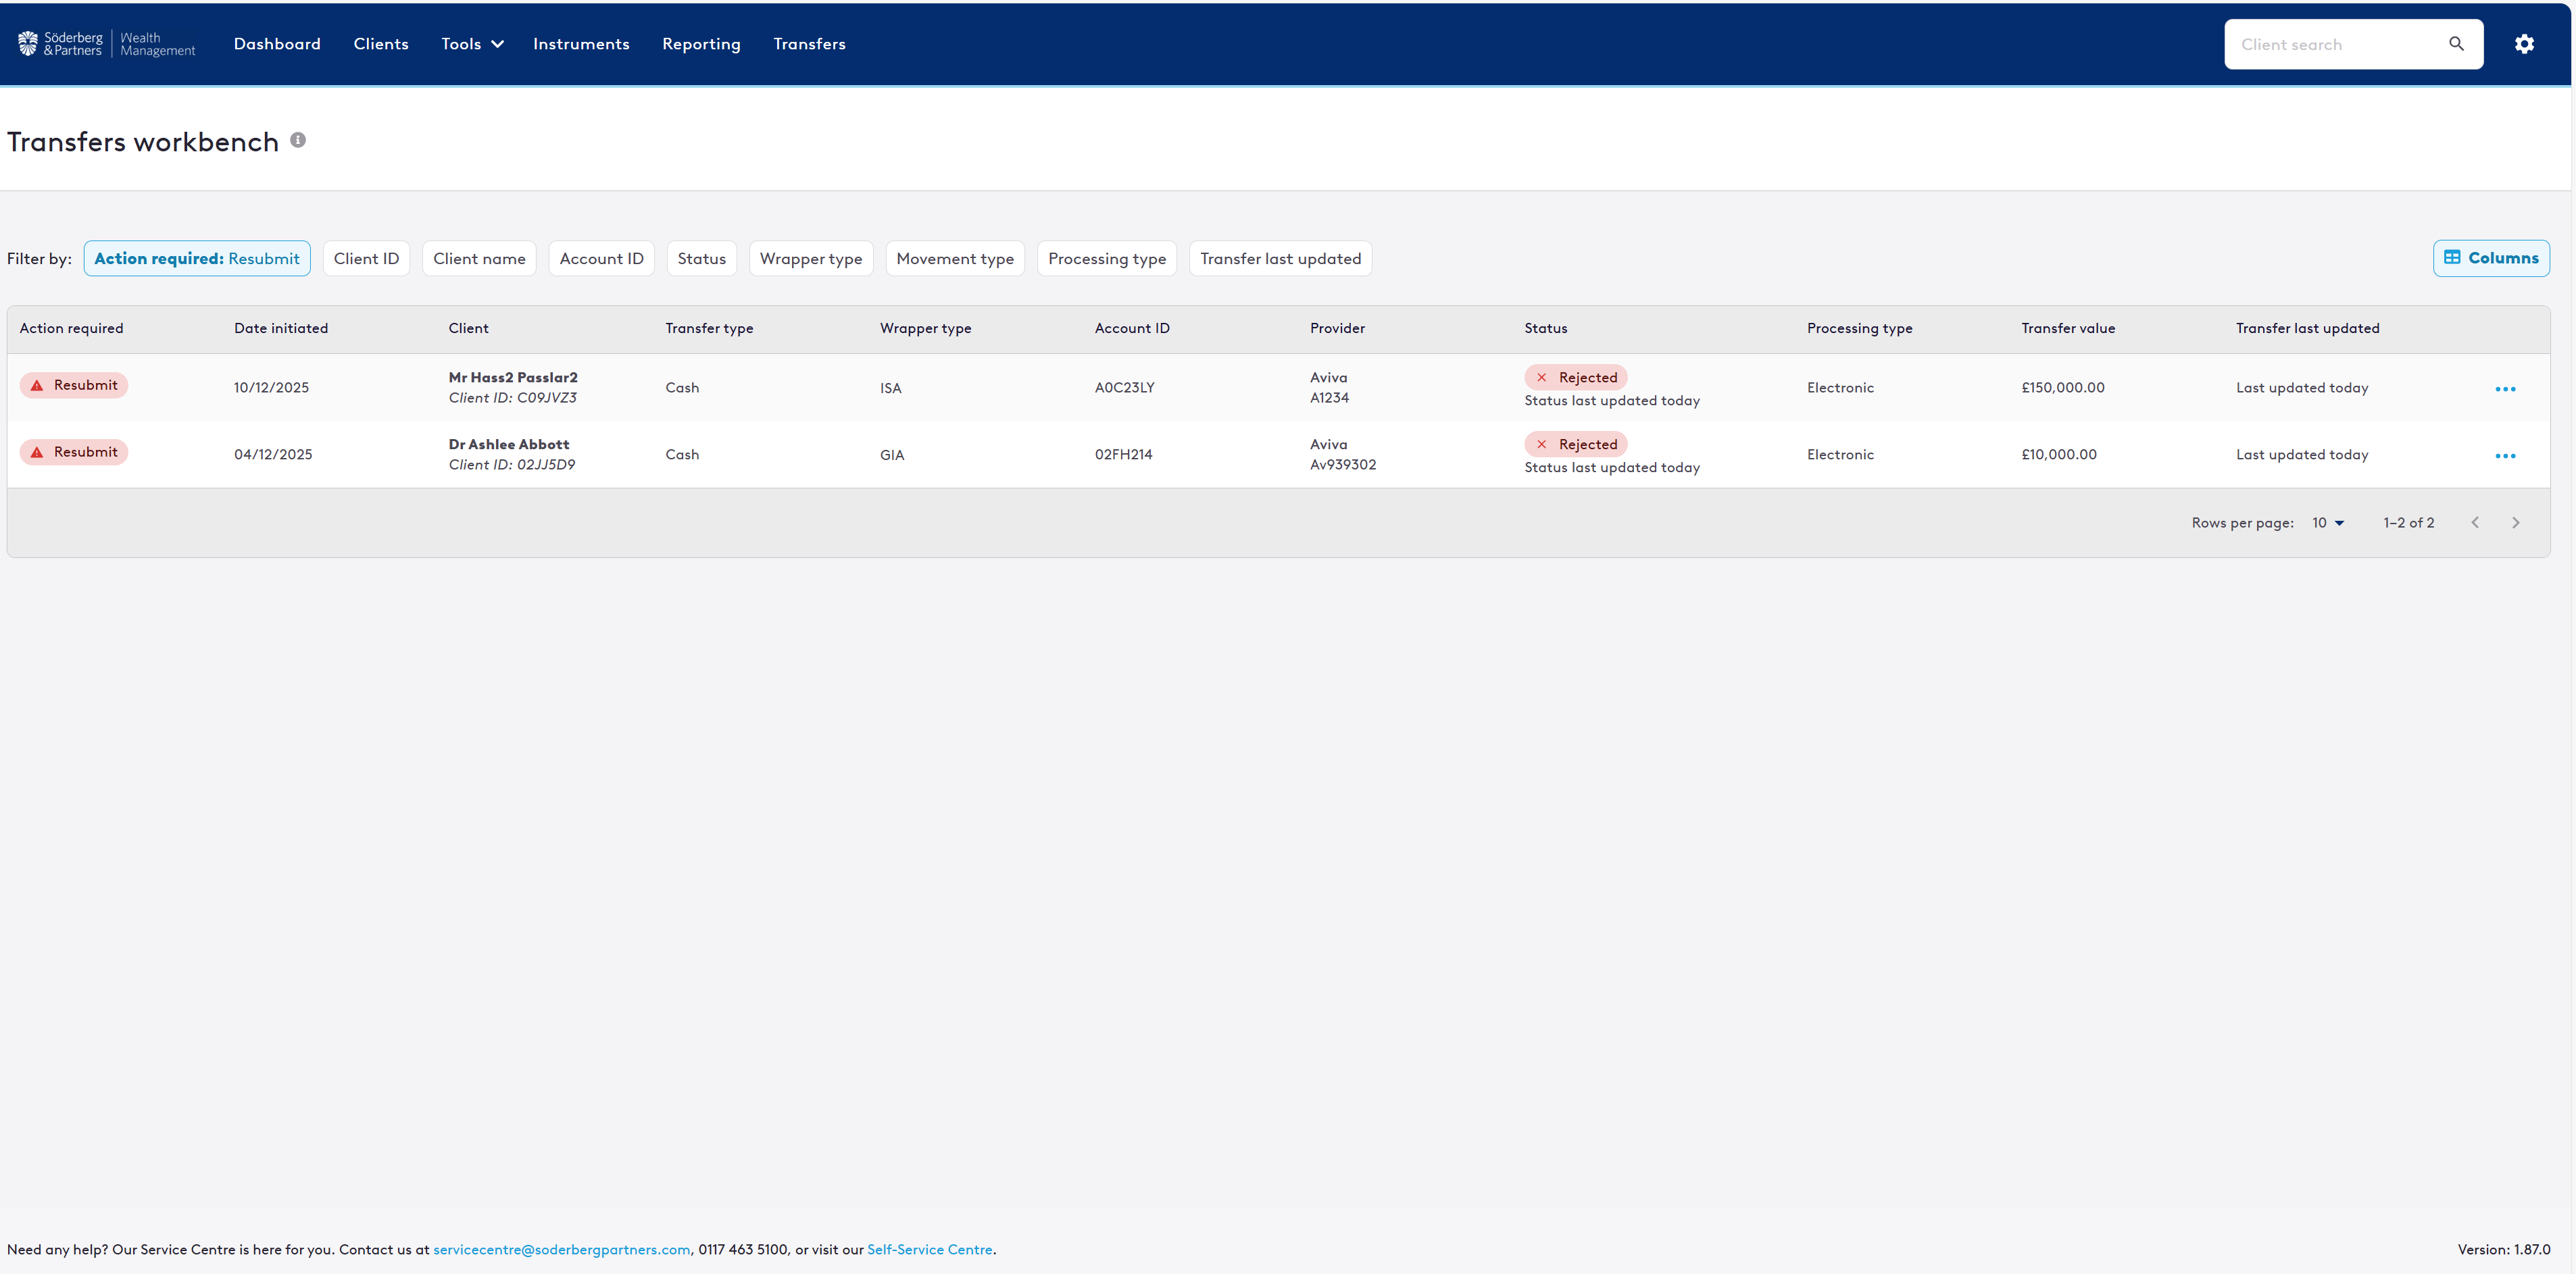Image resolution: width=2576 pixels, height=1274 pixels.
Task: Open the settings gear icon
Action: coord(2524,44)
